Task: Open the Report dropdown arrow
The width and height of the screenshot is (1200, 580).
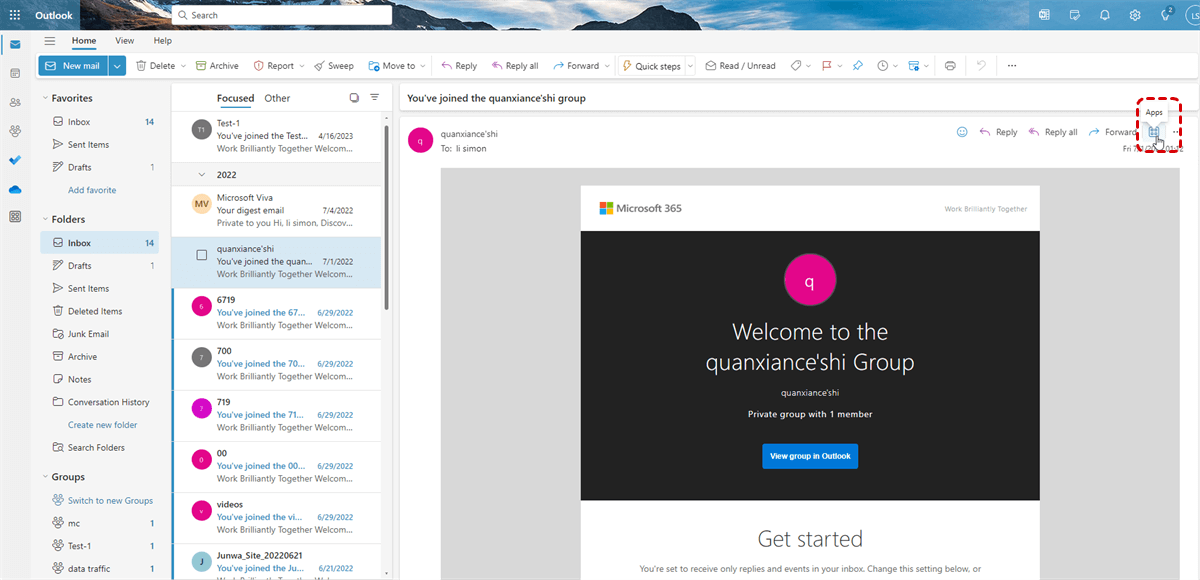Action: tap(302, 66)
